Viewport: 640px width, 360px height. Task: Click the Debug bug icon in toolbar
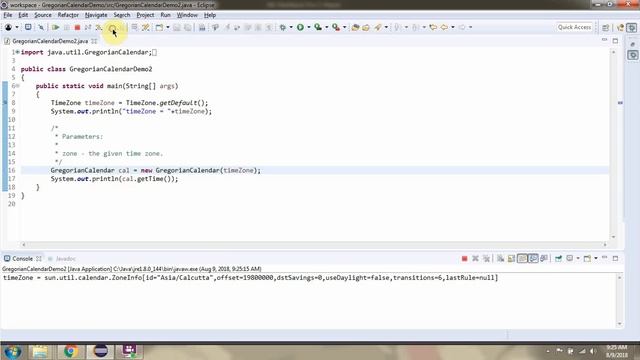pos(282,27)
